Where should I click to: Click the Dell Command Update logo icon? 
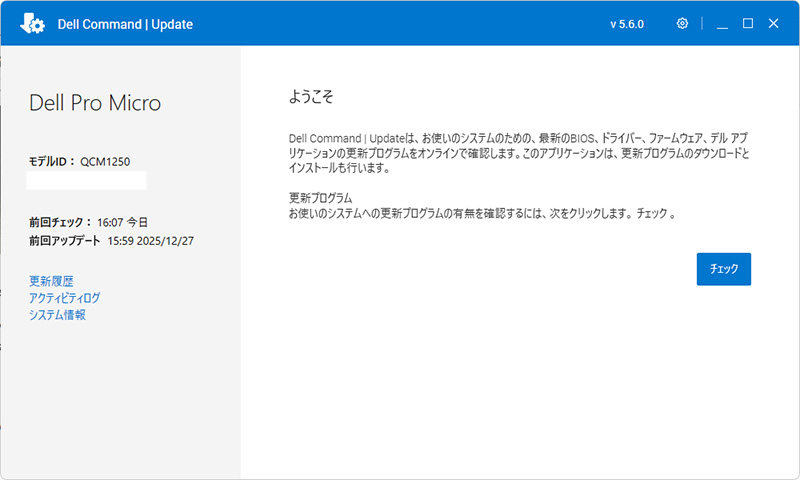click(x=32, y=23)
